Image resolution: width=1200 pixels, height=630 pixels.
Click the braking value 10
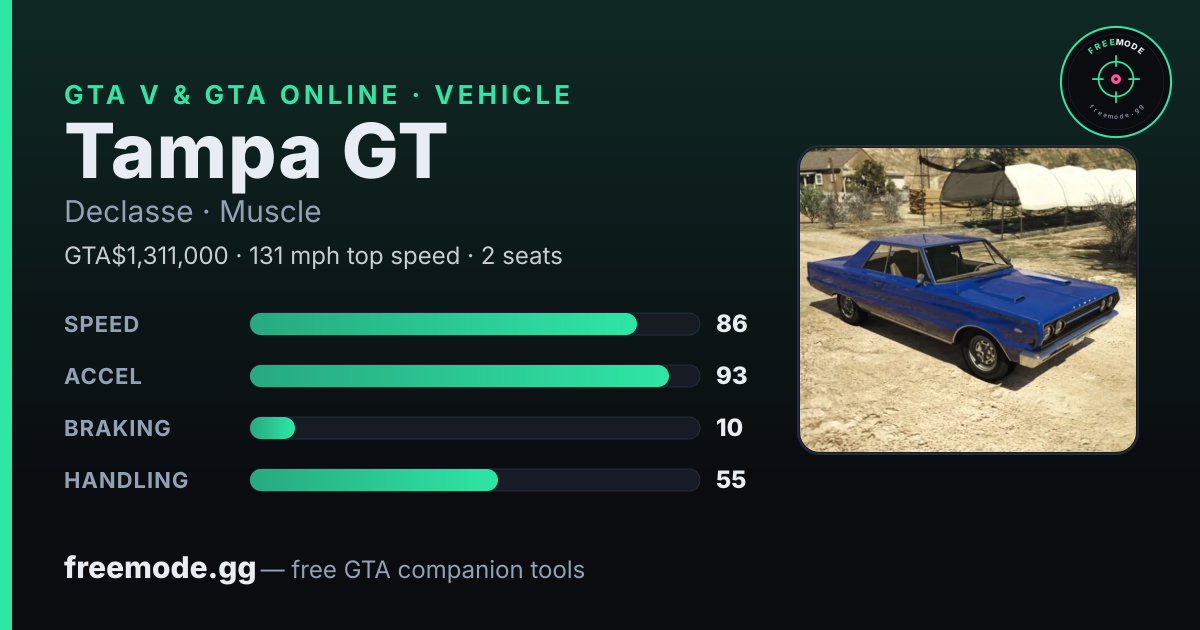pos(729,428)
